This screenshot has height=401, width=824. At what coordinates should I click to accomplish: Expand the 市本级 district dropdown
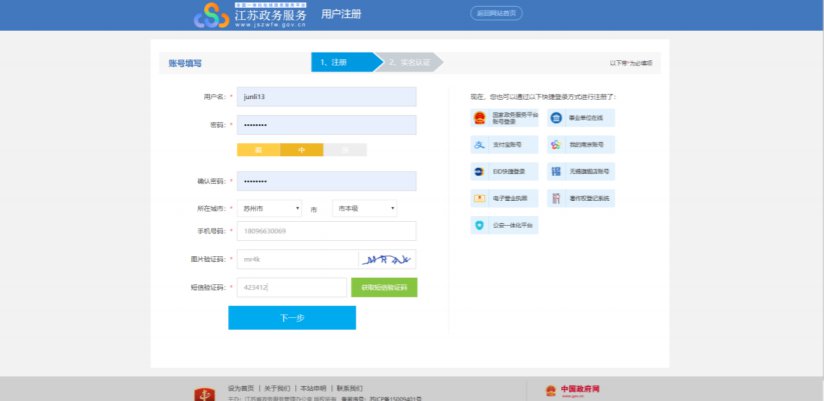tap(364, 208)
